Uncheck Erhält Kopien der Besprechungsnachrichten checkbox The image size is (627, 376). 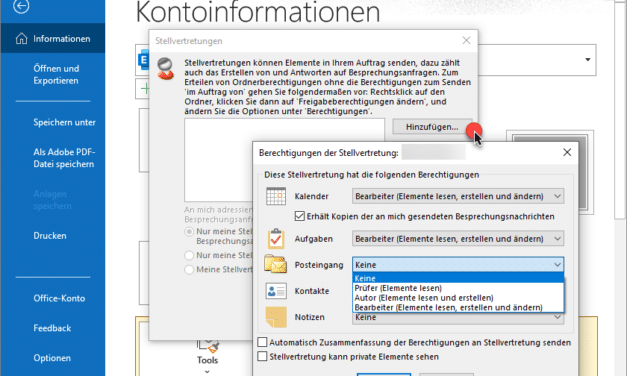[300, 216]
